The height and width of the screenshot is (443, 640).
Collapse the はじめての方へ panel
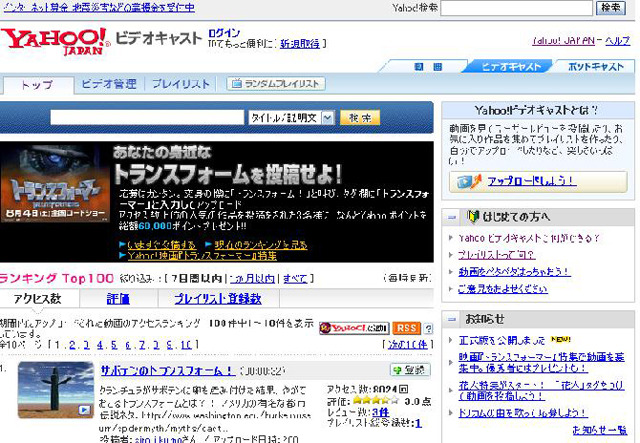[451, 217]
